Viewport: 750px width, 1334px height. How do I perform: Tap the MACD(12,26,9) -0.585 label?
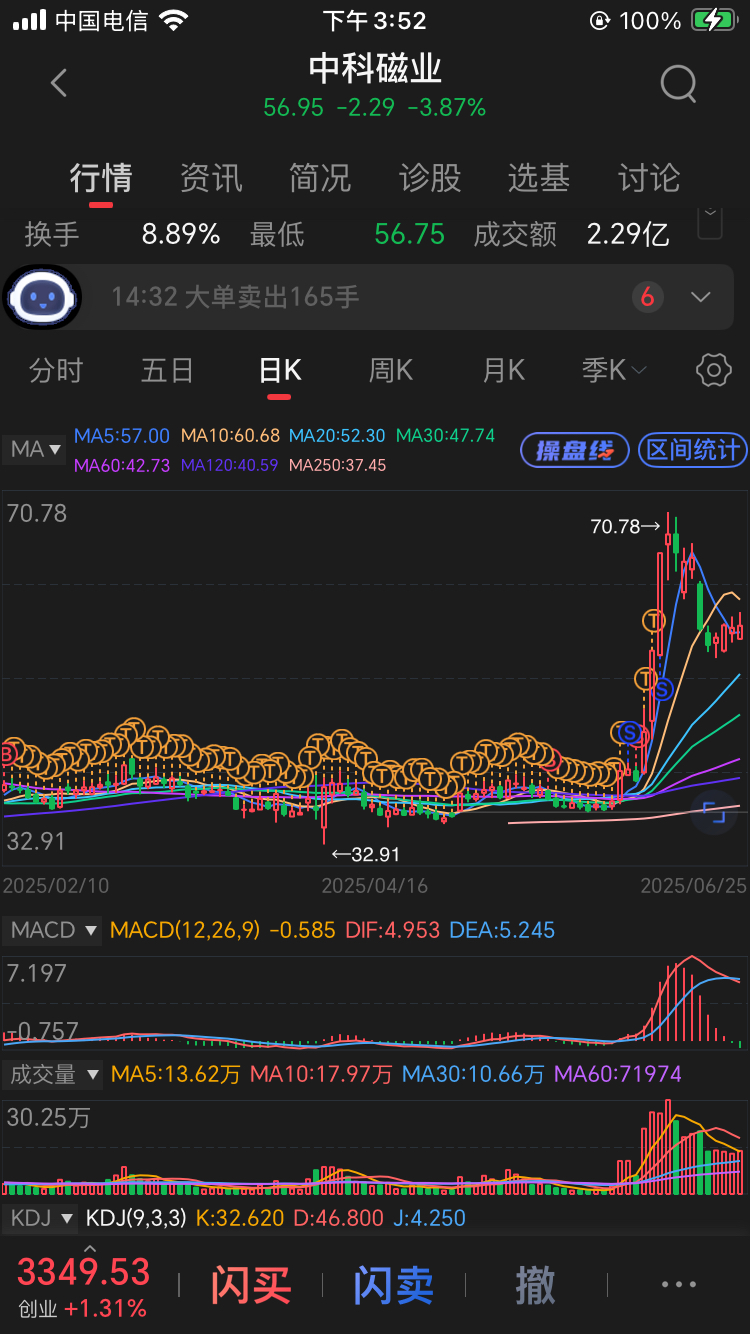223,930
